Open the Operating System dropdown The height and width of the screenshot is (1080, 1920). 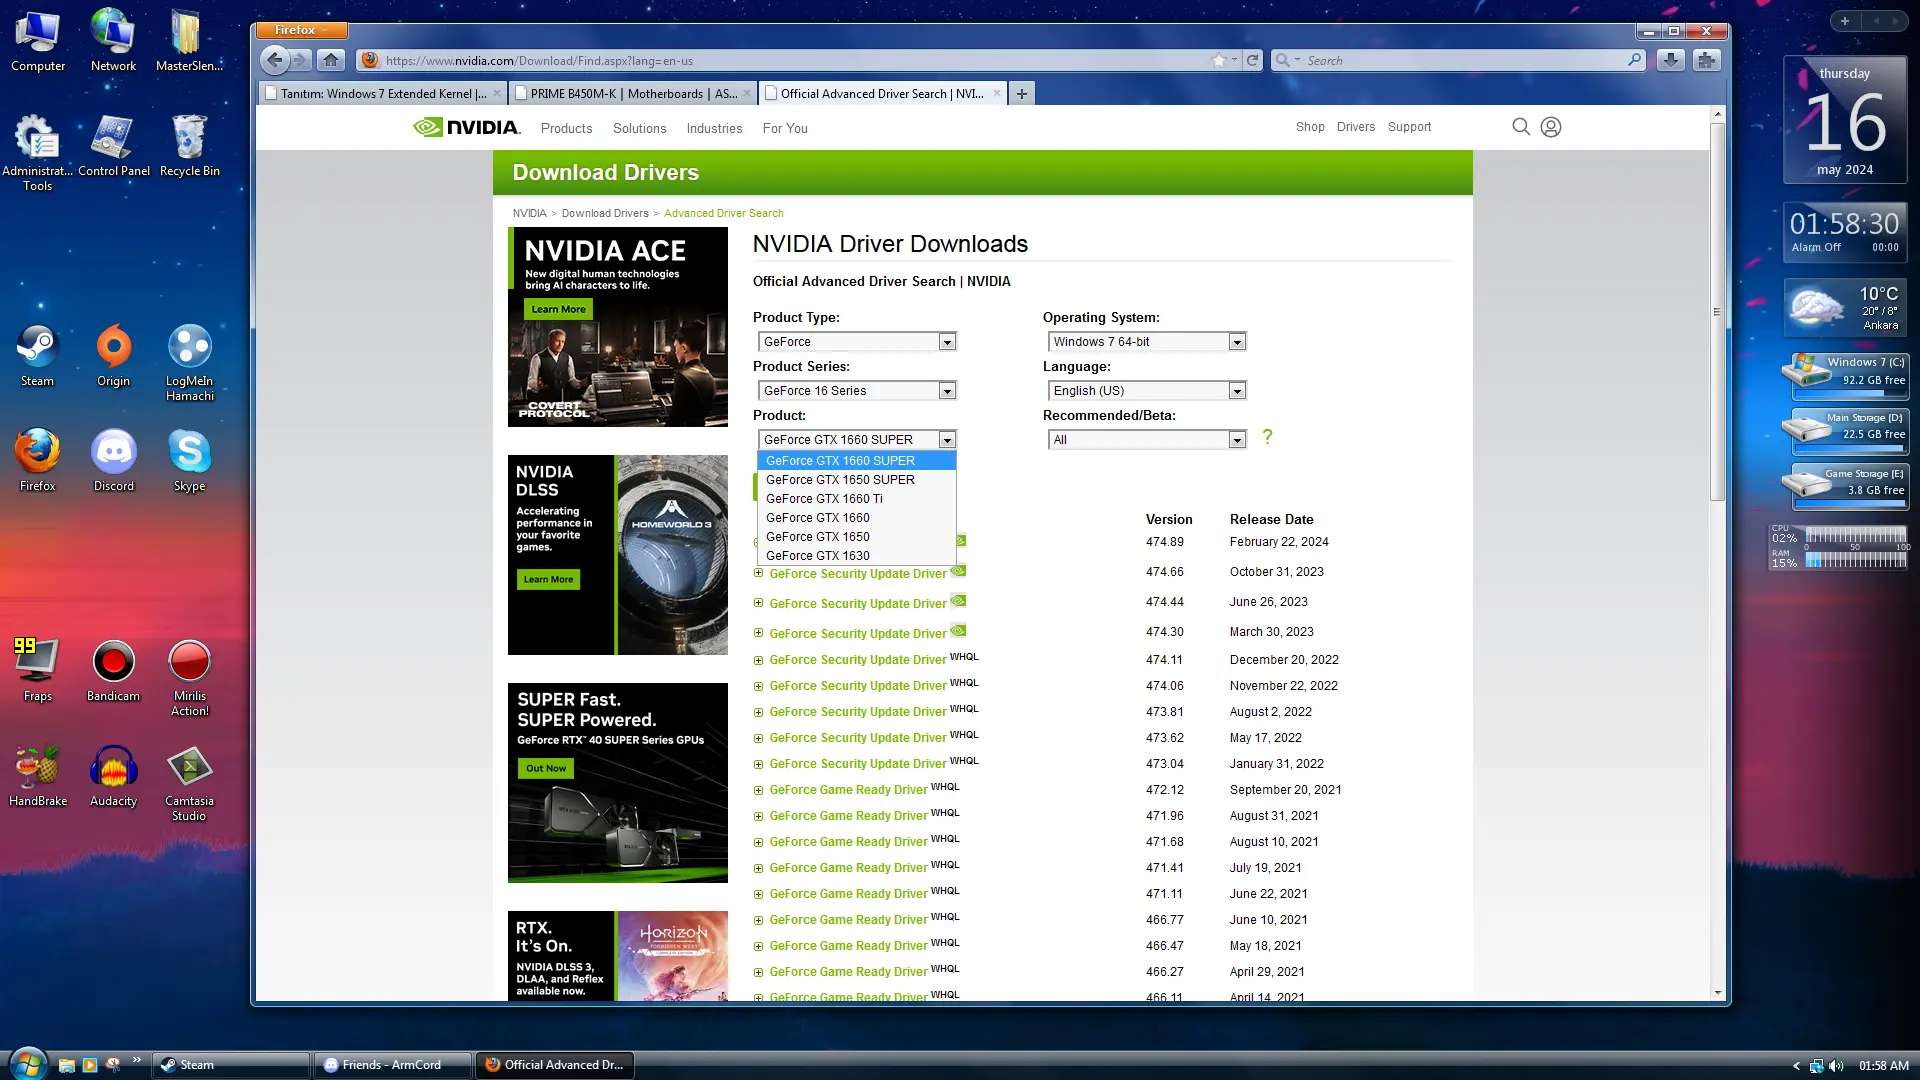pos(1147,342)
